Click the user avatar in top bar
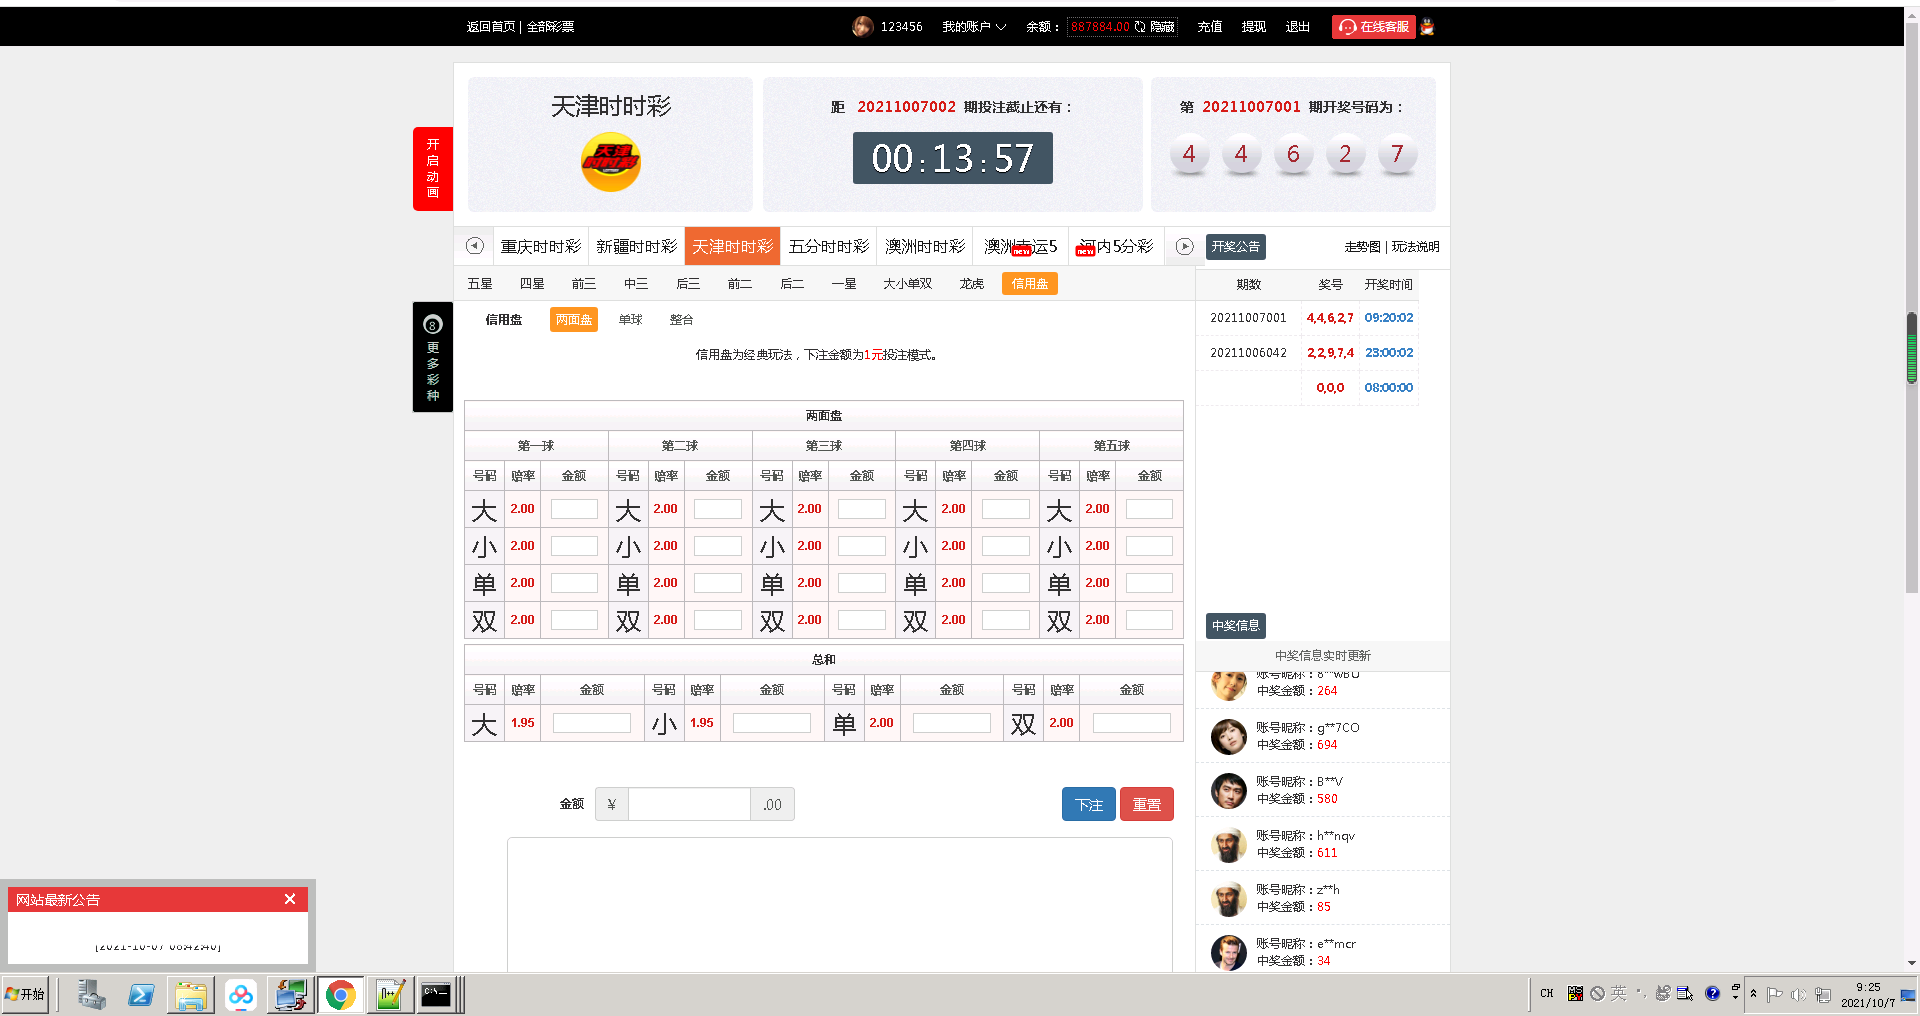The width and height of the screenshot is (1920, 1016). (x=862, y=27)
